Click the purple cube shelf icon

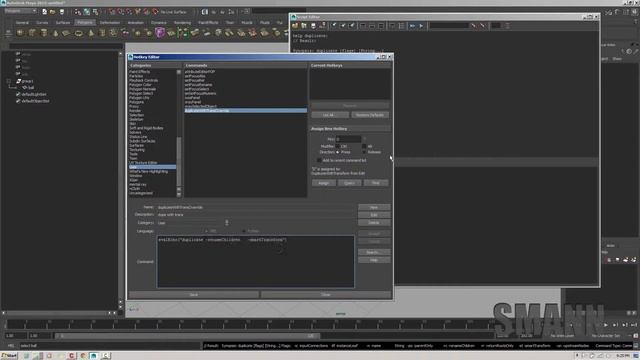pos(160,33)
